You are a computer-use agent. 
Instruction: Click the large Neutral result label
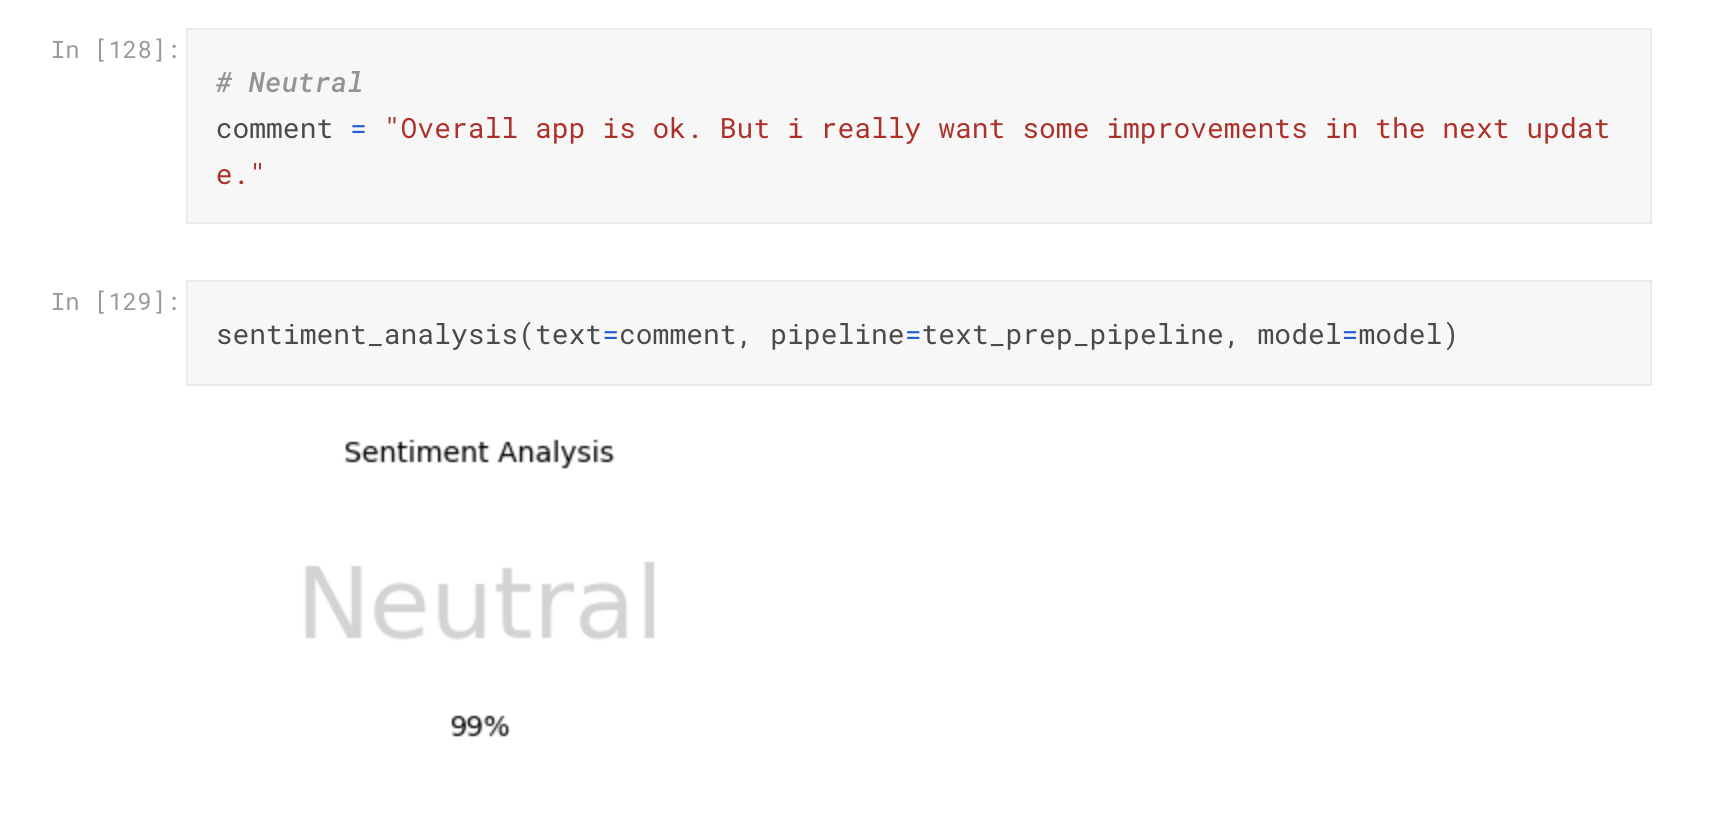click(480, 602)
